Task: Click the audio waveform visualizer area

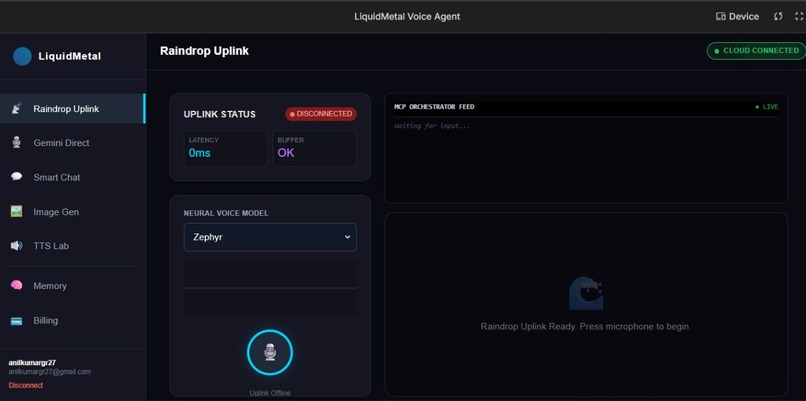Action: click(x=270, y=288)
